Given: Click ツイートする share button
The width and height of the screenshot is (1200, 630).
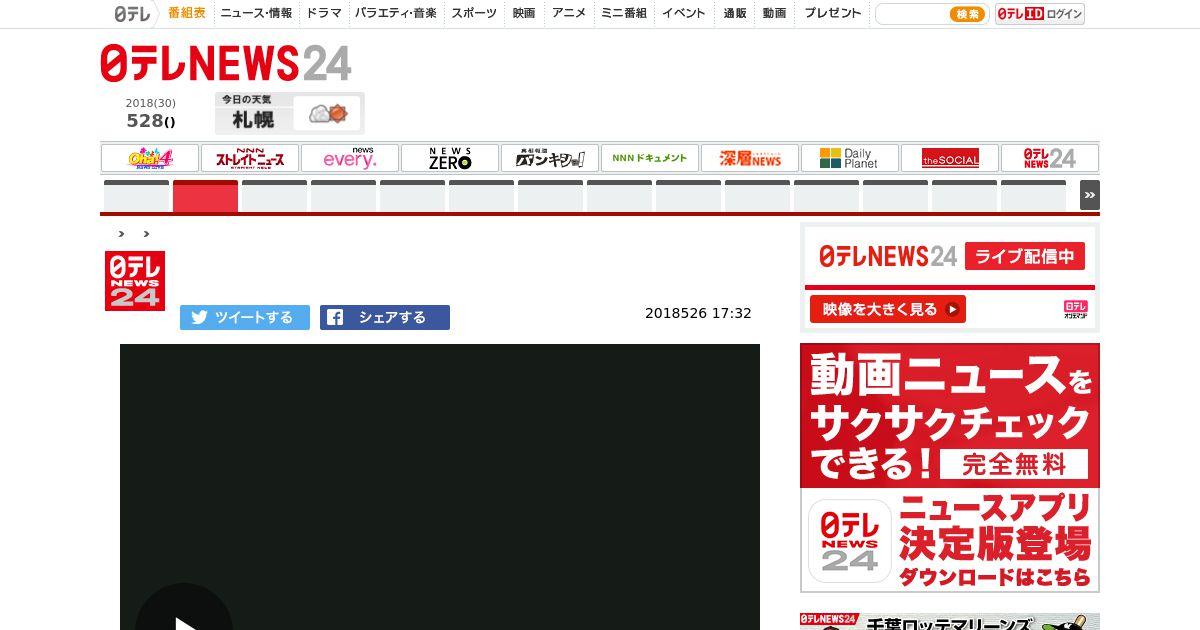Looking at the screenshot, I should pyautogui.click(x=245, y=317).
